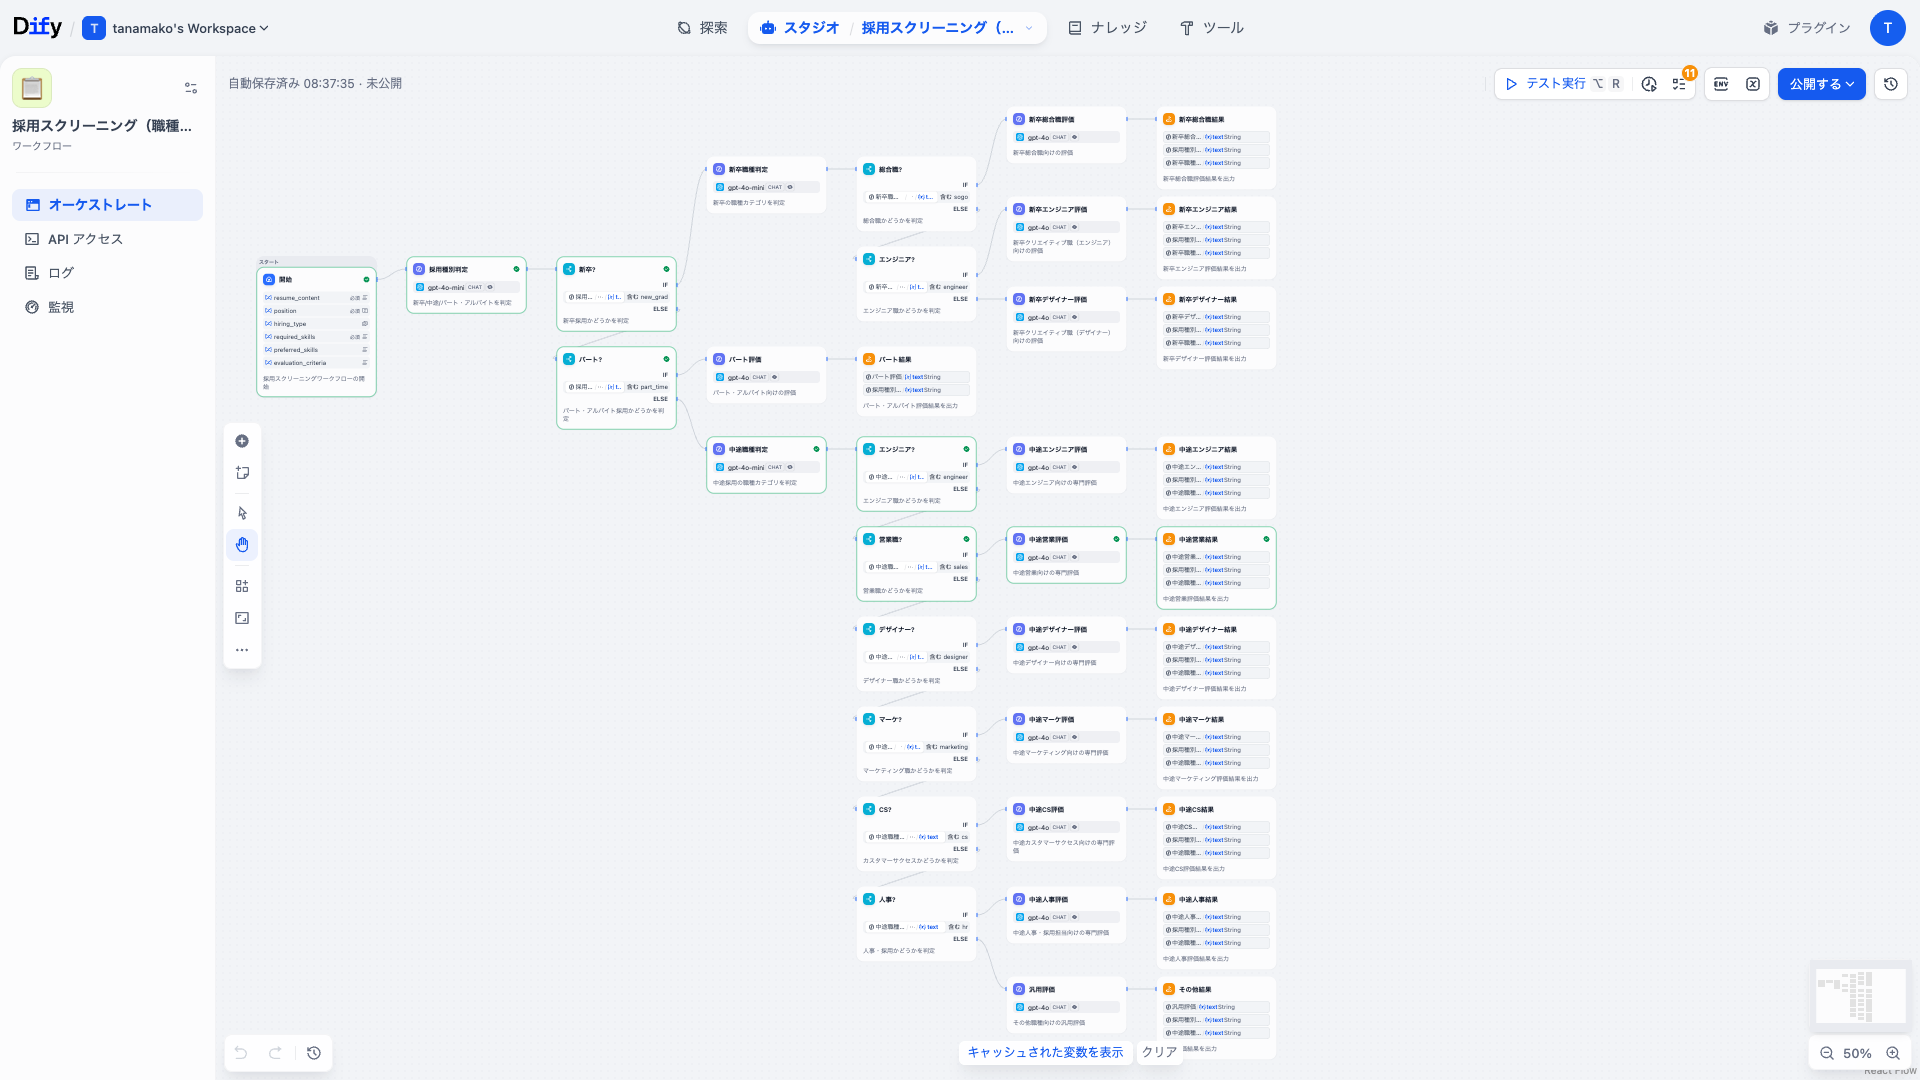This screenshot has height=1080, width=1920.
Task: Undo the last change
Action: pos(240,1053)
